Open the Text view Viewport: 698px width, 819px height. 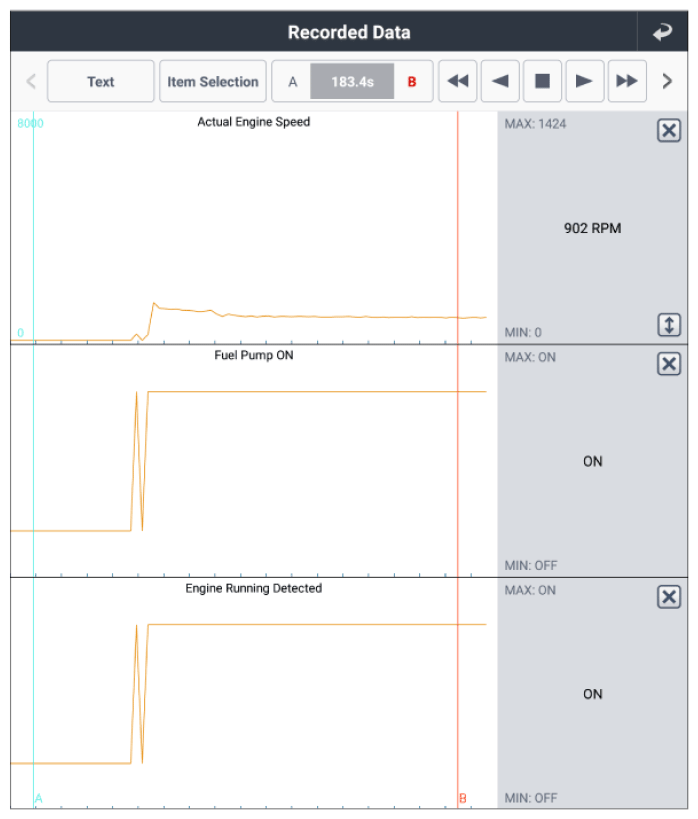101,82
